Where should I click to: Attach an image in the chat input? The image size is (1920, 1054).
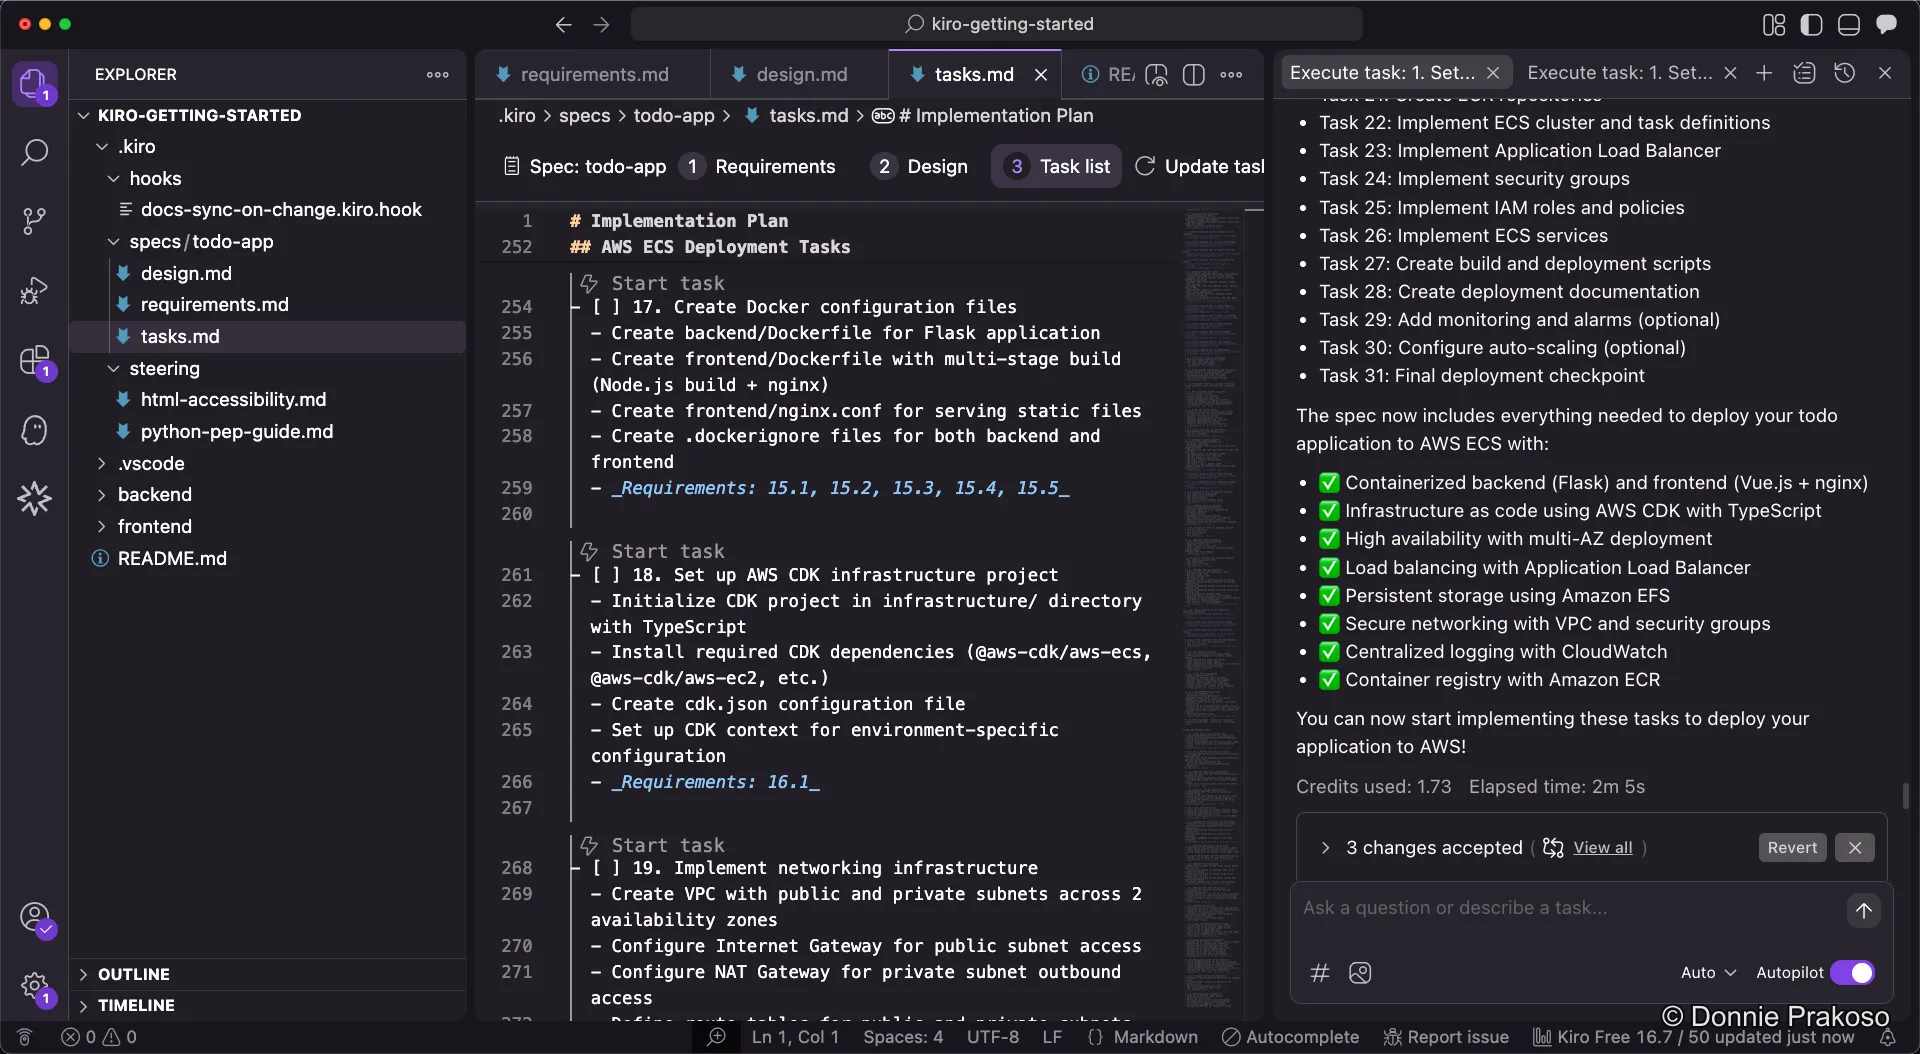tap(1361, 973)
